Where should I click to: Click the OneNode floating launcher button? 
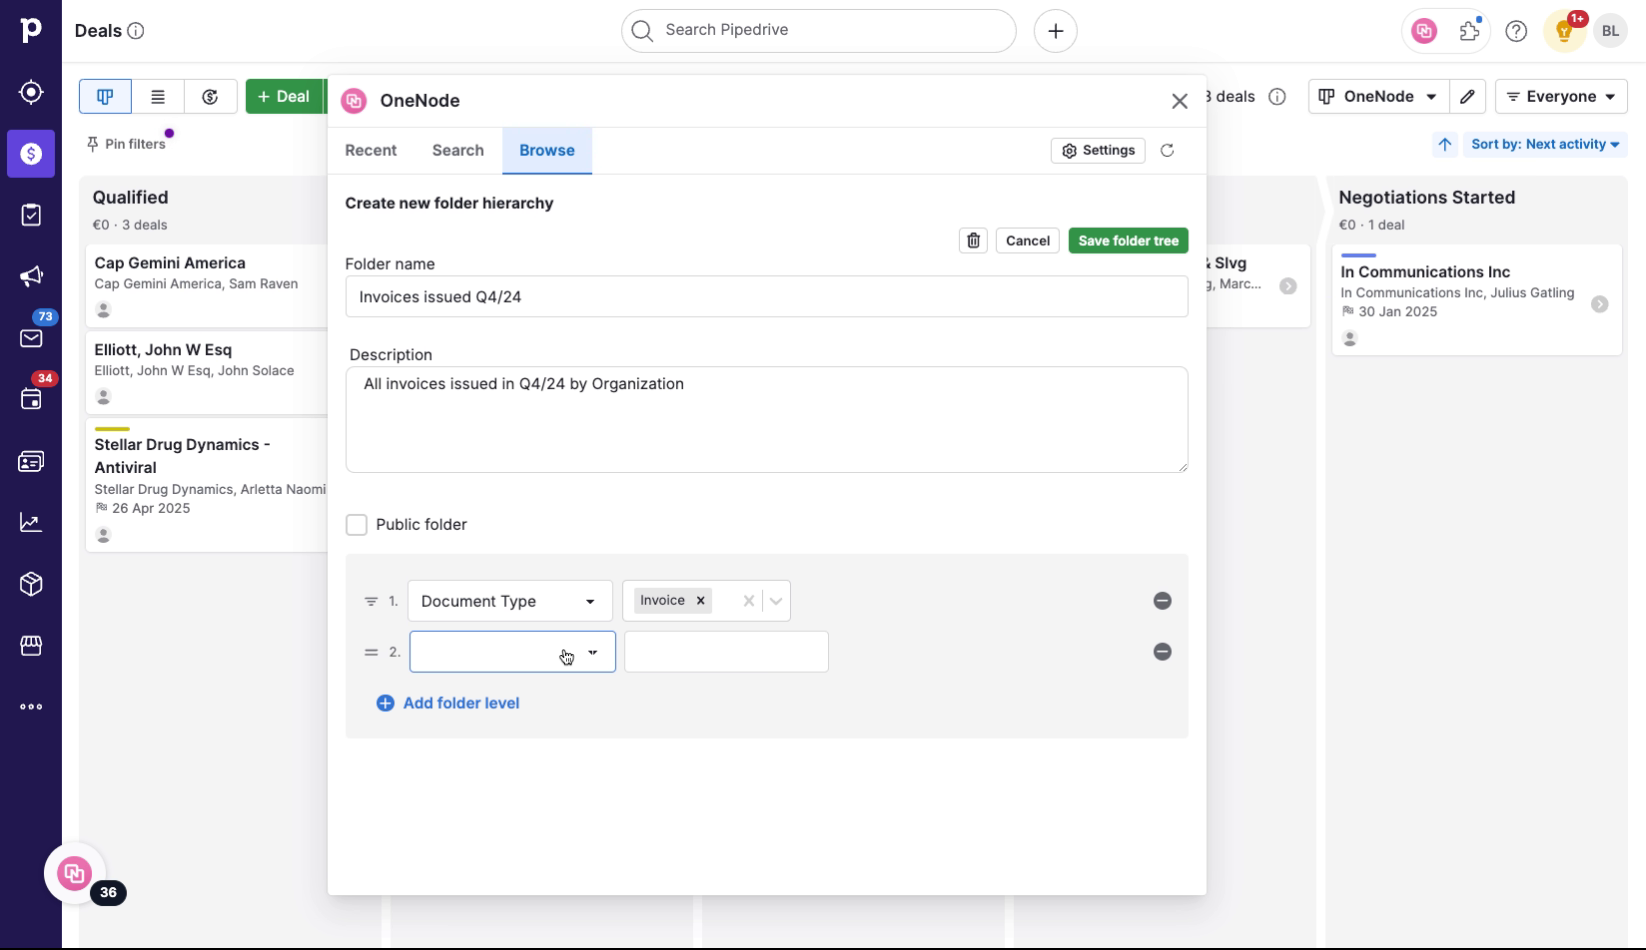point(75,873)
